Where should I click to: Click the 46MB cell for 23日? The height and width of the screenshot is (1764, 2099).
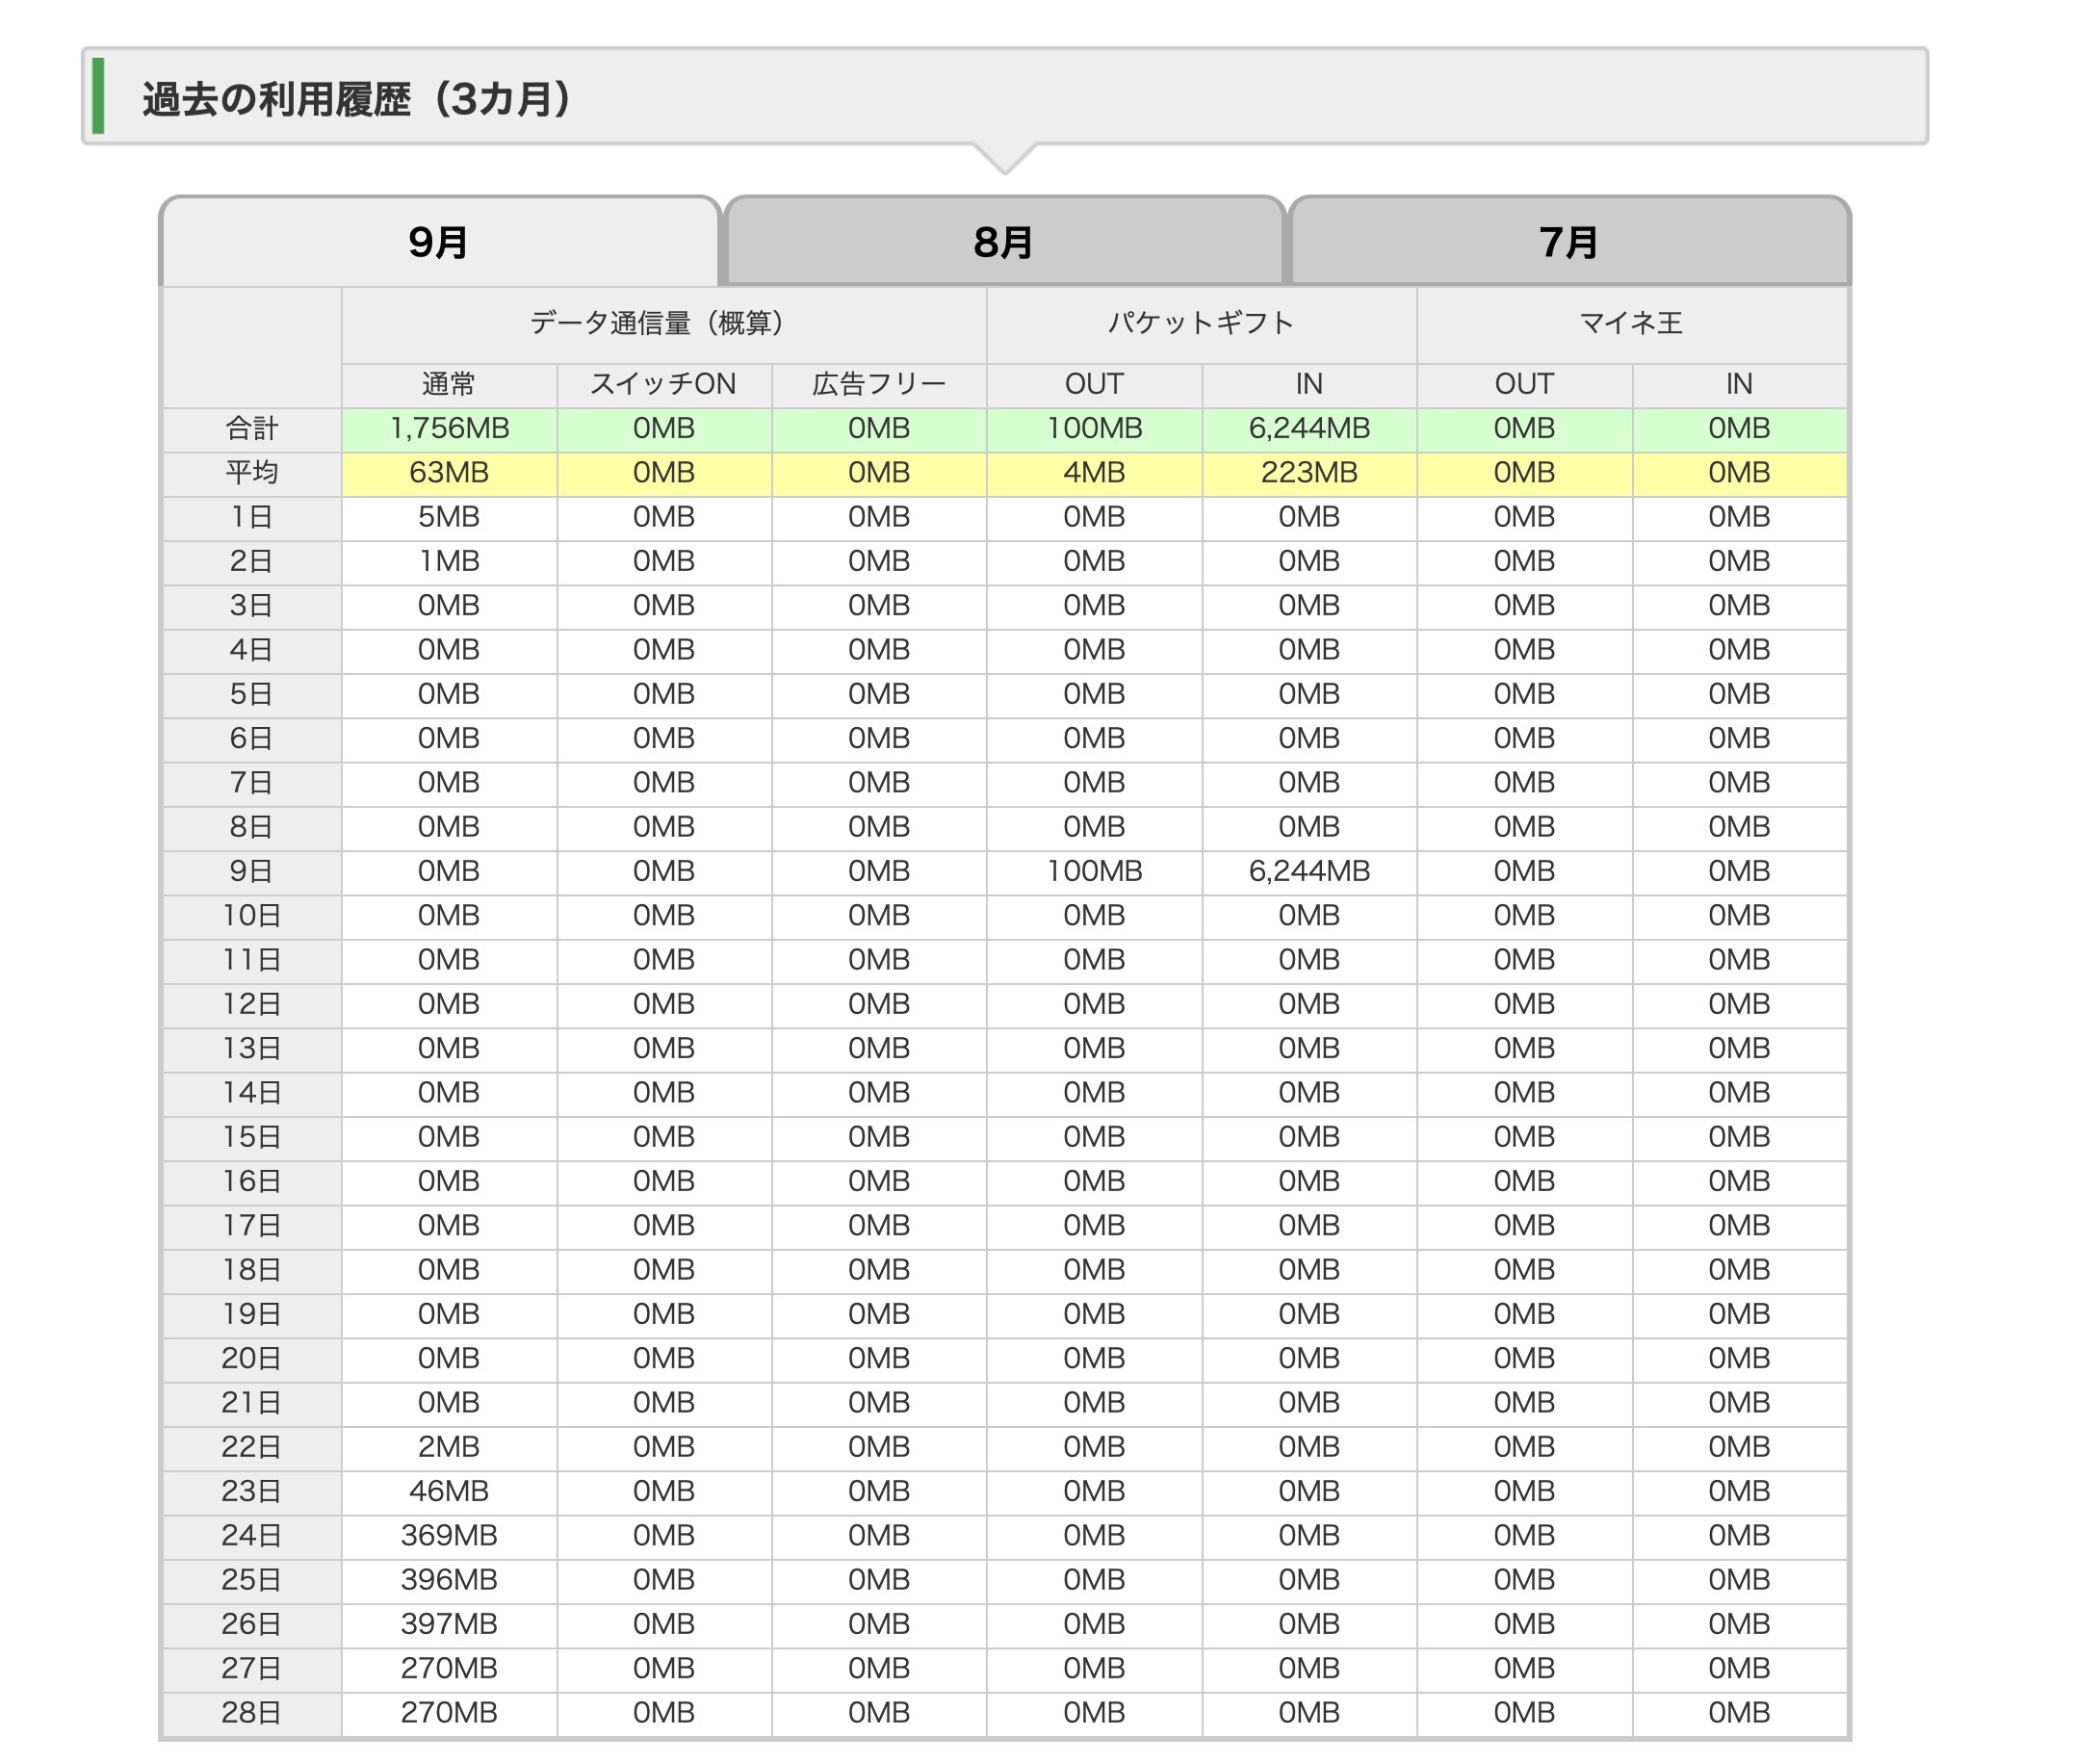click(448, 1492)
